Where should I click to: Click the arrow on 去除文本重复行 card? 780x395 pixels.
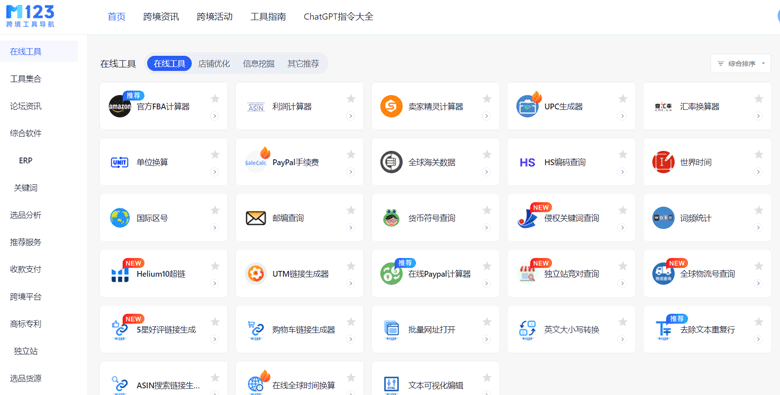click(758, 339)
